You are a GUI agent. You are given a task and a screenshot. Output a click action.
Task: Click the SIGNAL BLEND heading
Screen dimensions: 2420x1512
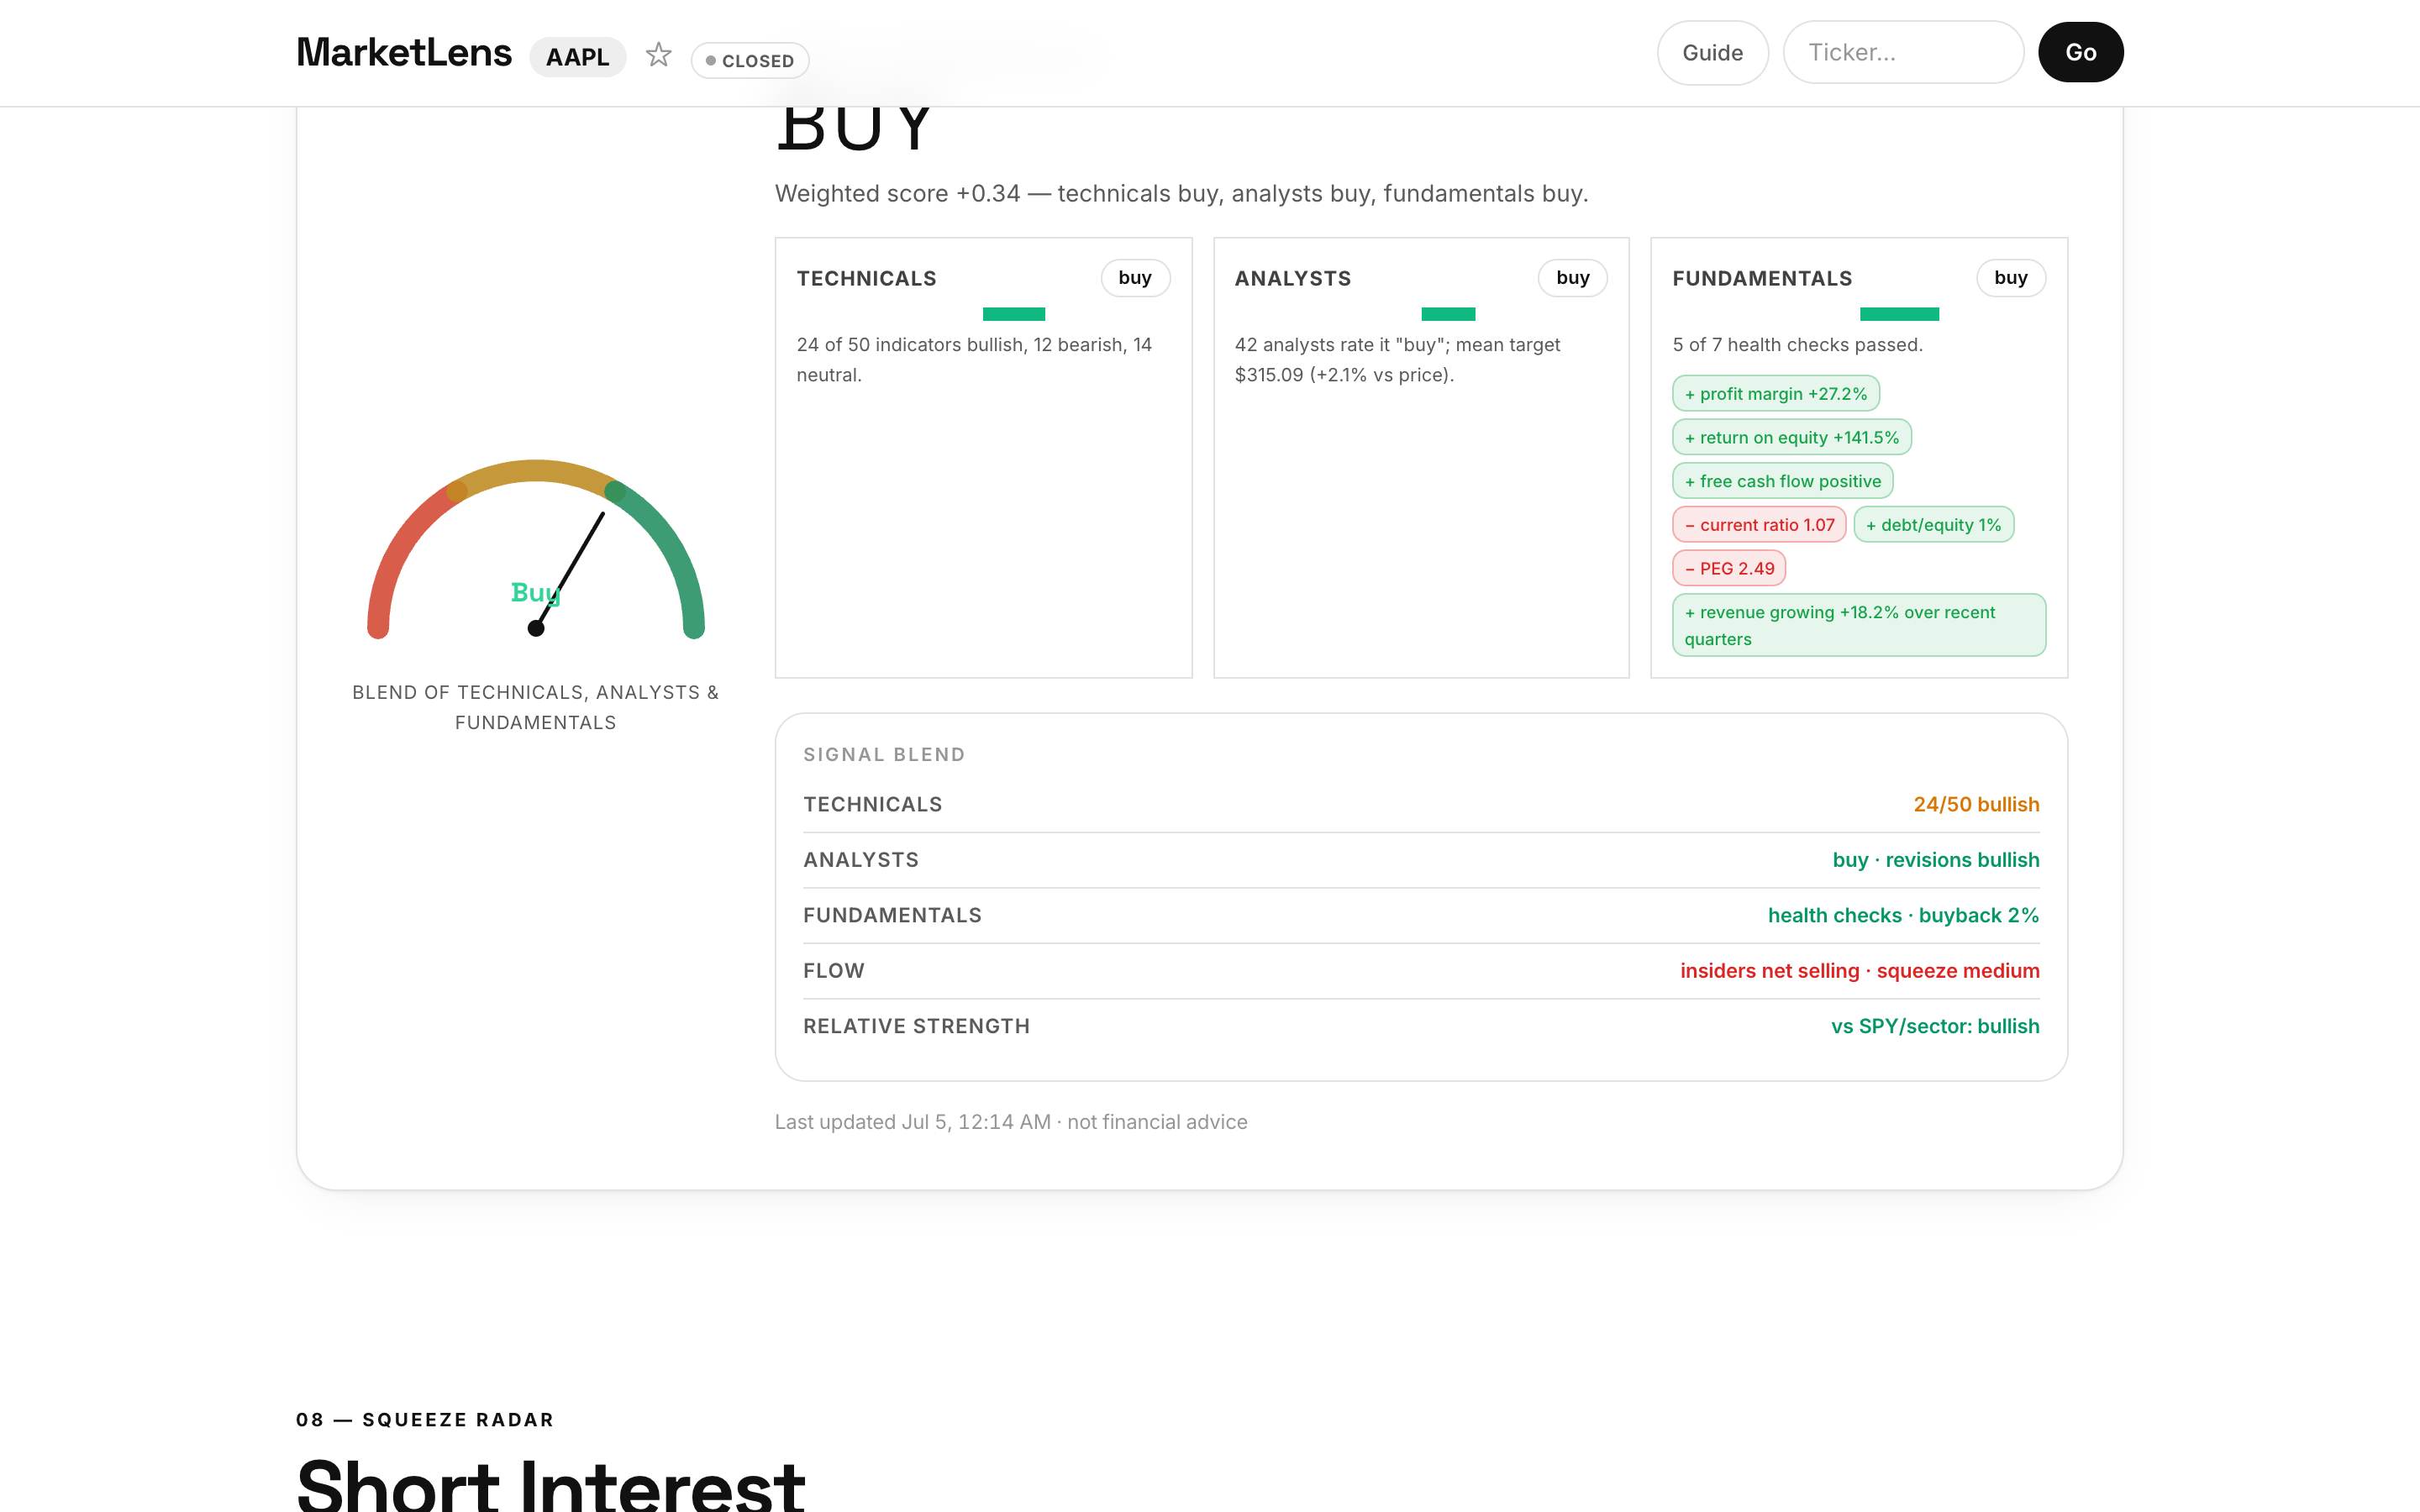(884, 755)
